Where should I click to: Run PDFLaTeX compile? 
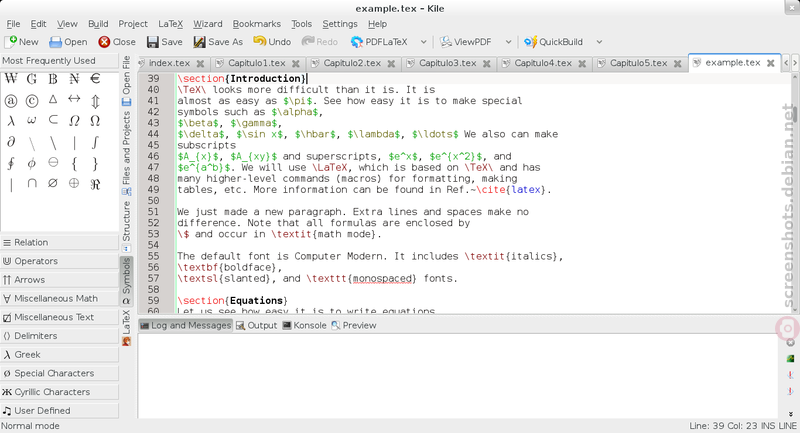(379, 42)
